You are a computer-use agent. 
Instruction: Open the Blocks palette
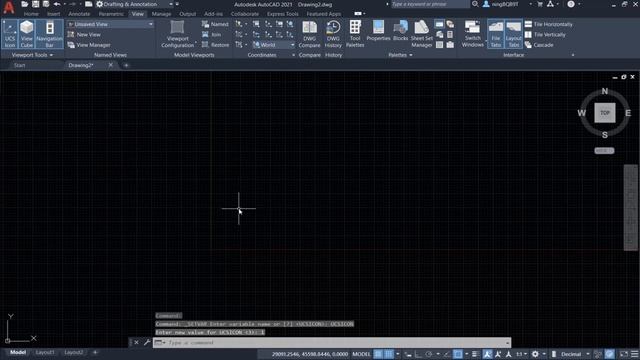point(400,31)
